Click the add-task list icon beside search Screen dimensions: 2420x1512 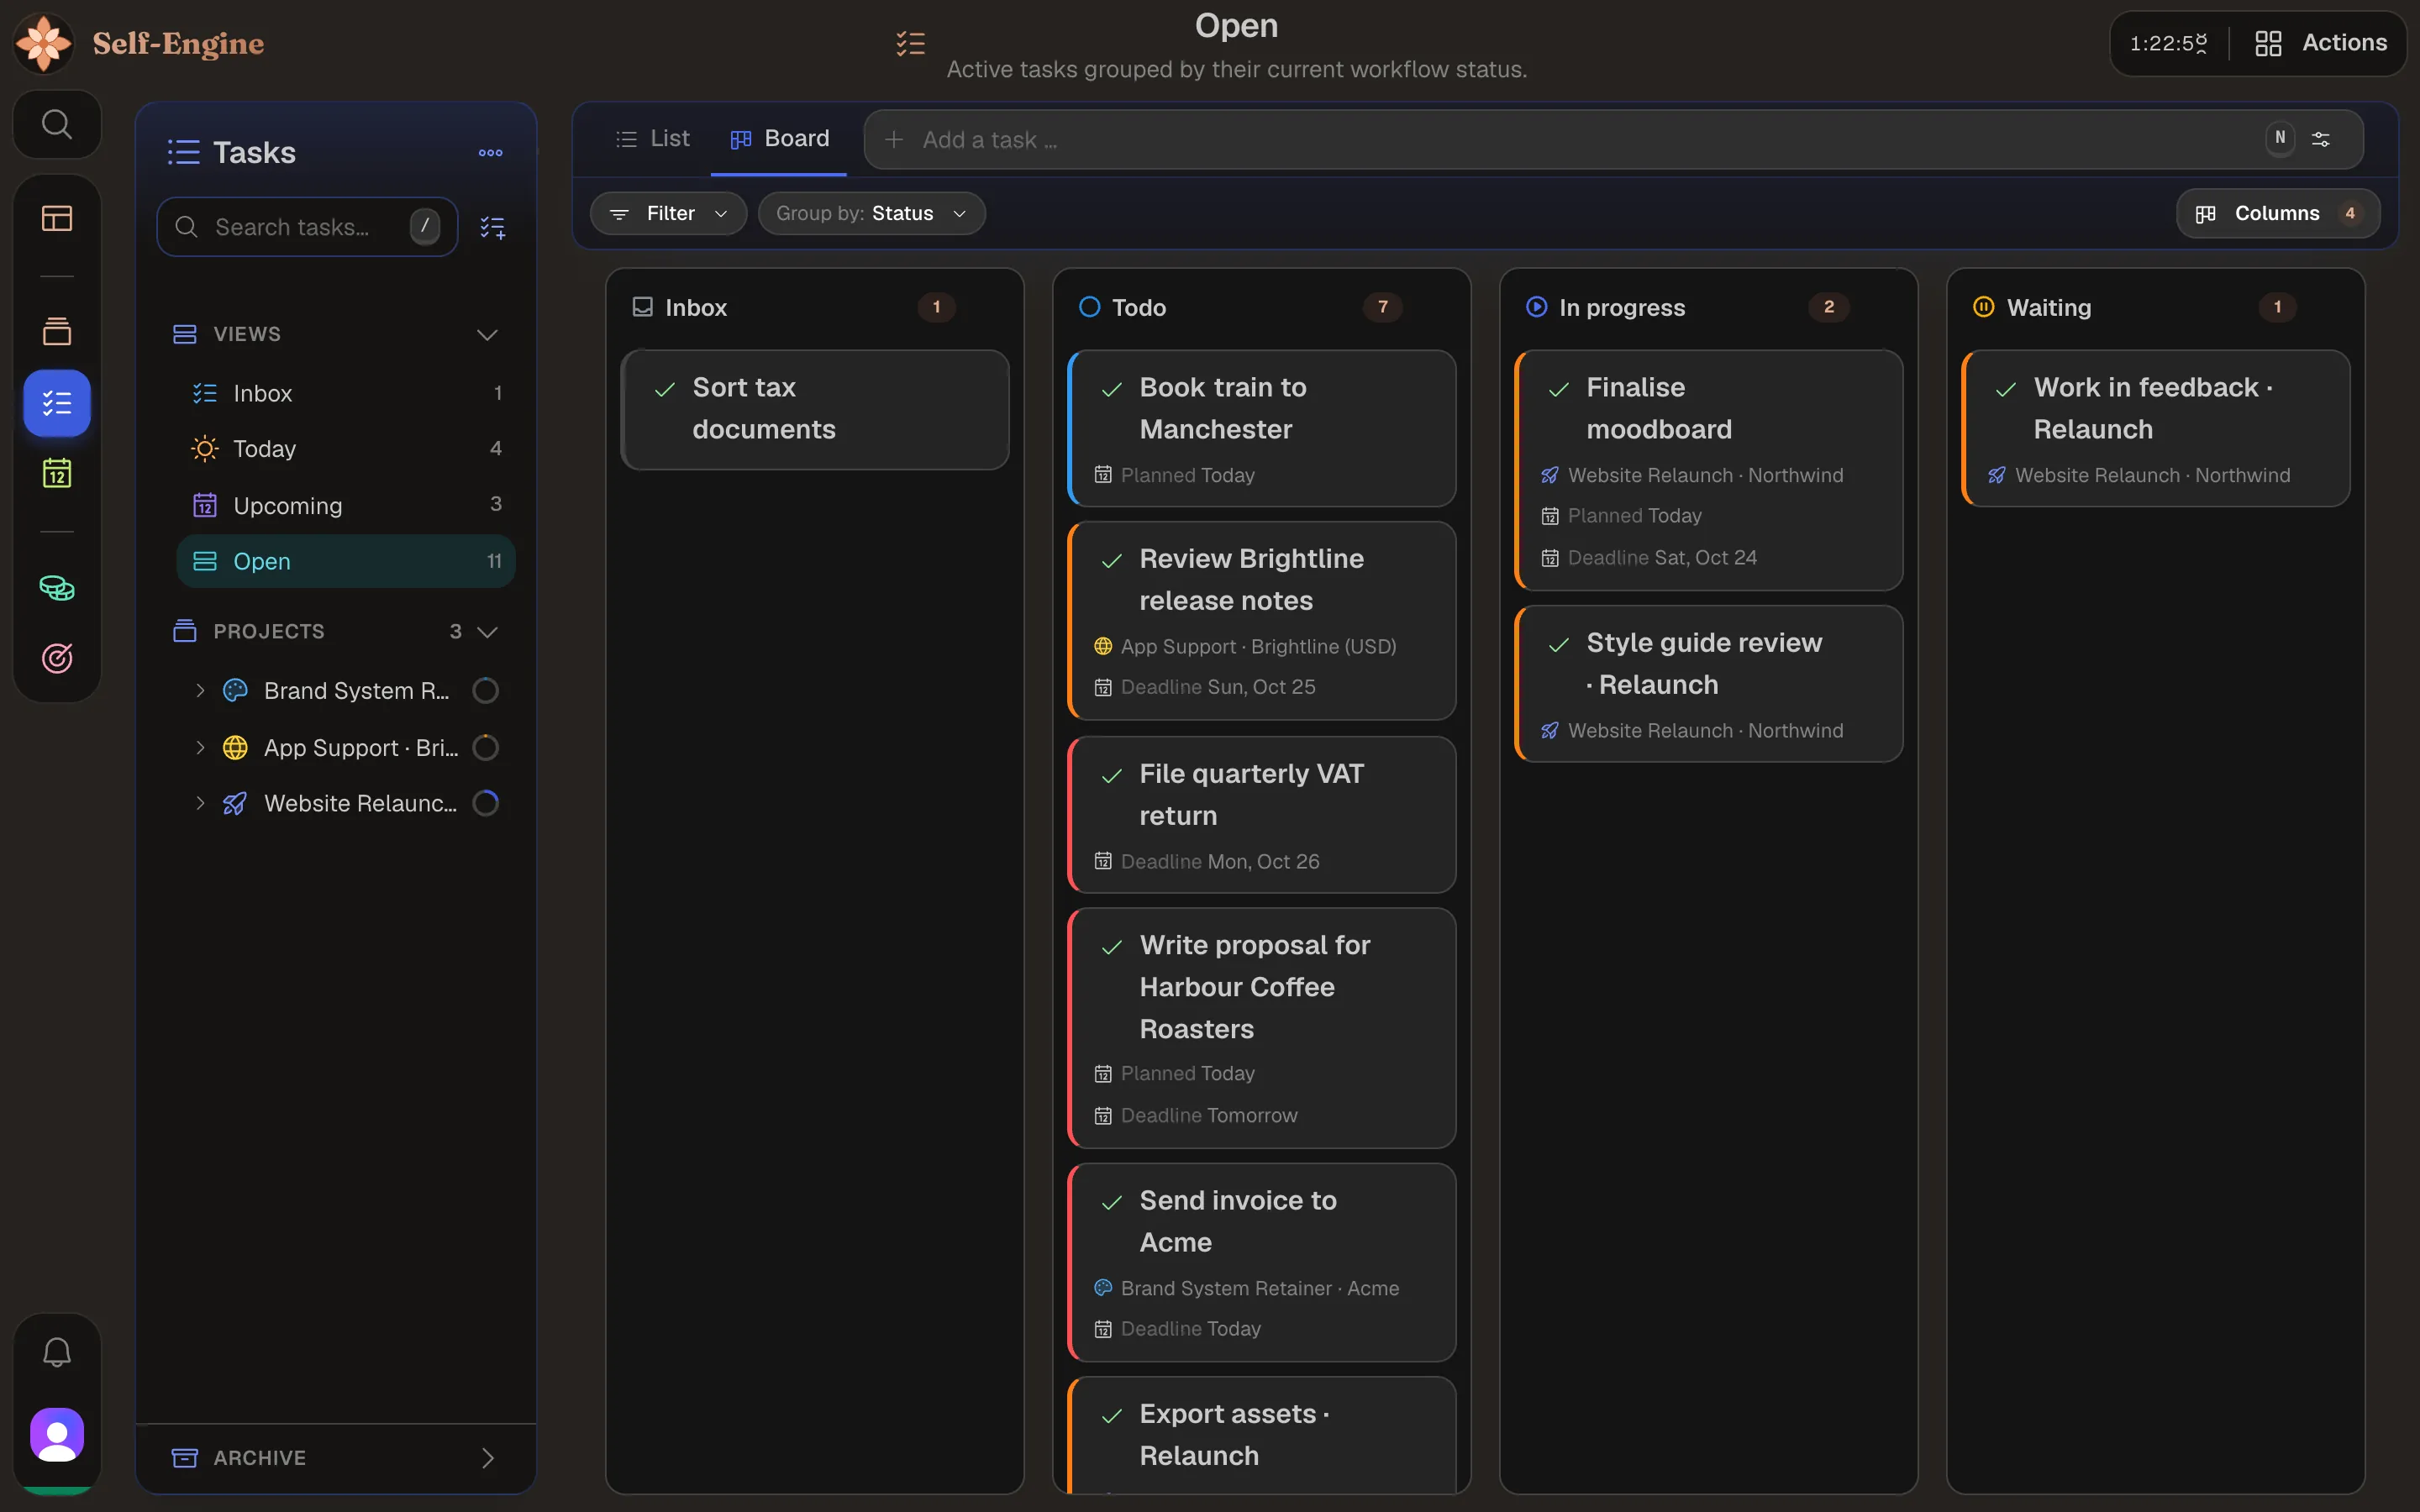(x=492, y=227)
